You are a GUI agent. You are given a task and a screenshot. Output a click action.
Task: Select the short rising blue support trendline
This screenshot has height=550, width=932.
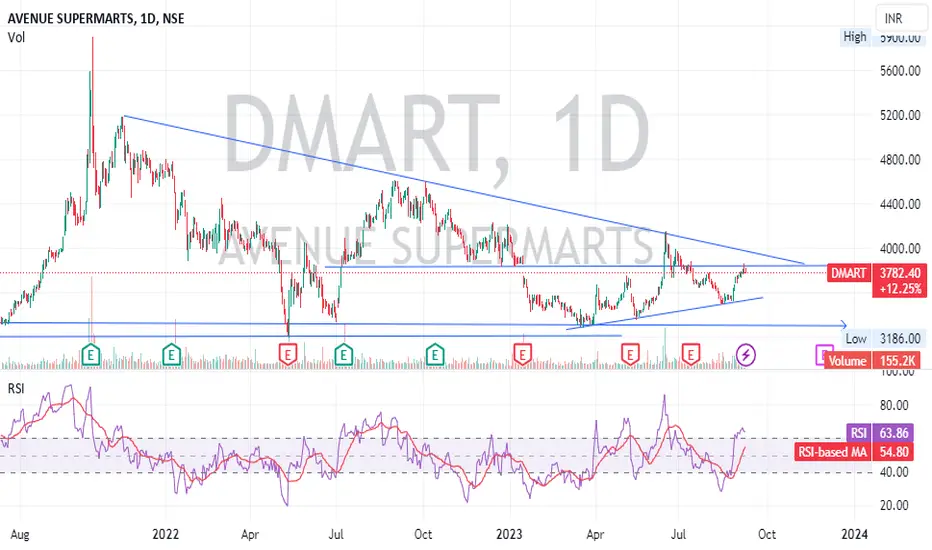click(x=665, y=313)
